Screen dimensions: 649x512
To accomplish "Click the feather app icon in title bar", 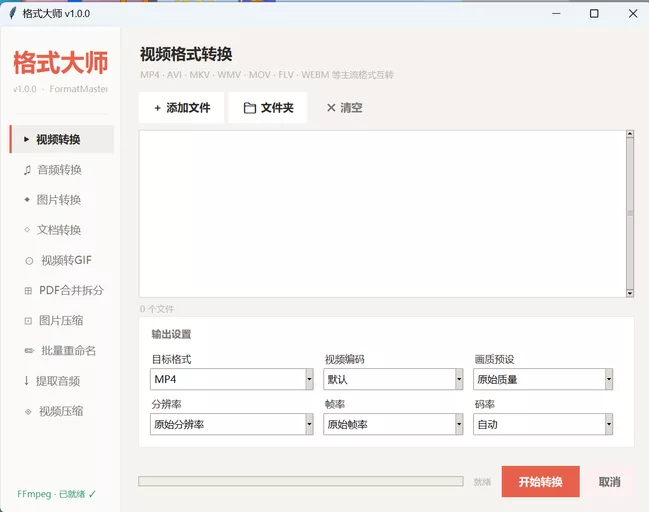I will tap(12, 13).
